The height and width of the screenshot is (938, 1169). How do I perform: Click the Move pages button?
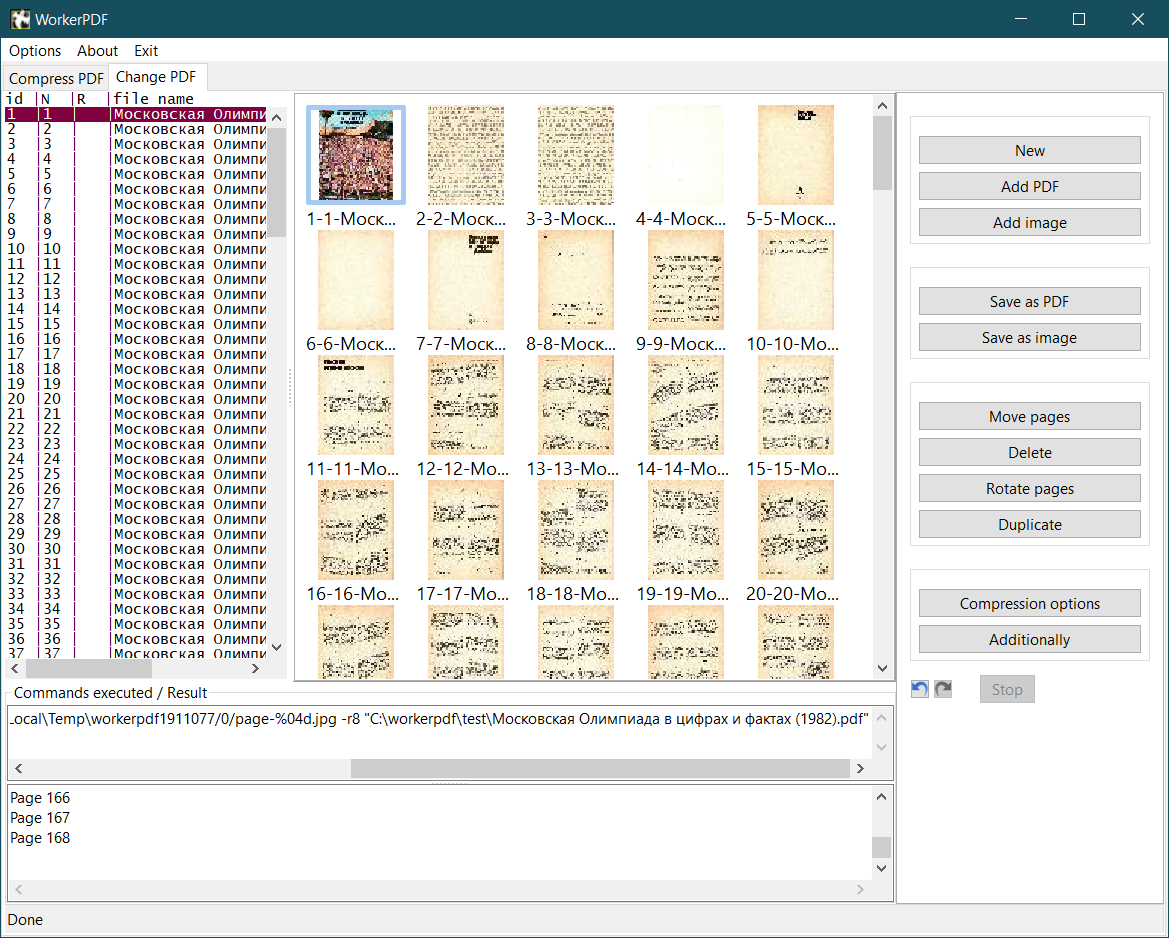[1030, 416]
